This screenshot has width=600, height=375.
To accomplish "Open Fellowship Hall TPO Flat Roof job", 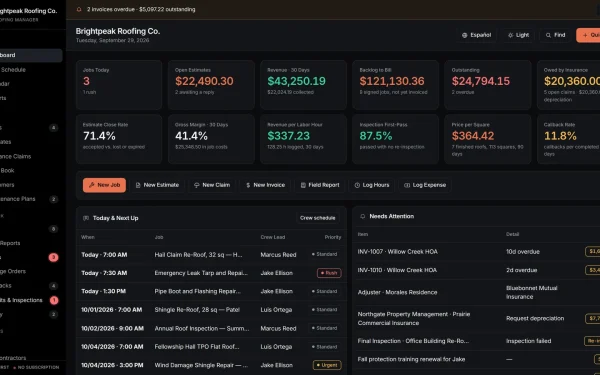I will tap(211, 347).
